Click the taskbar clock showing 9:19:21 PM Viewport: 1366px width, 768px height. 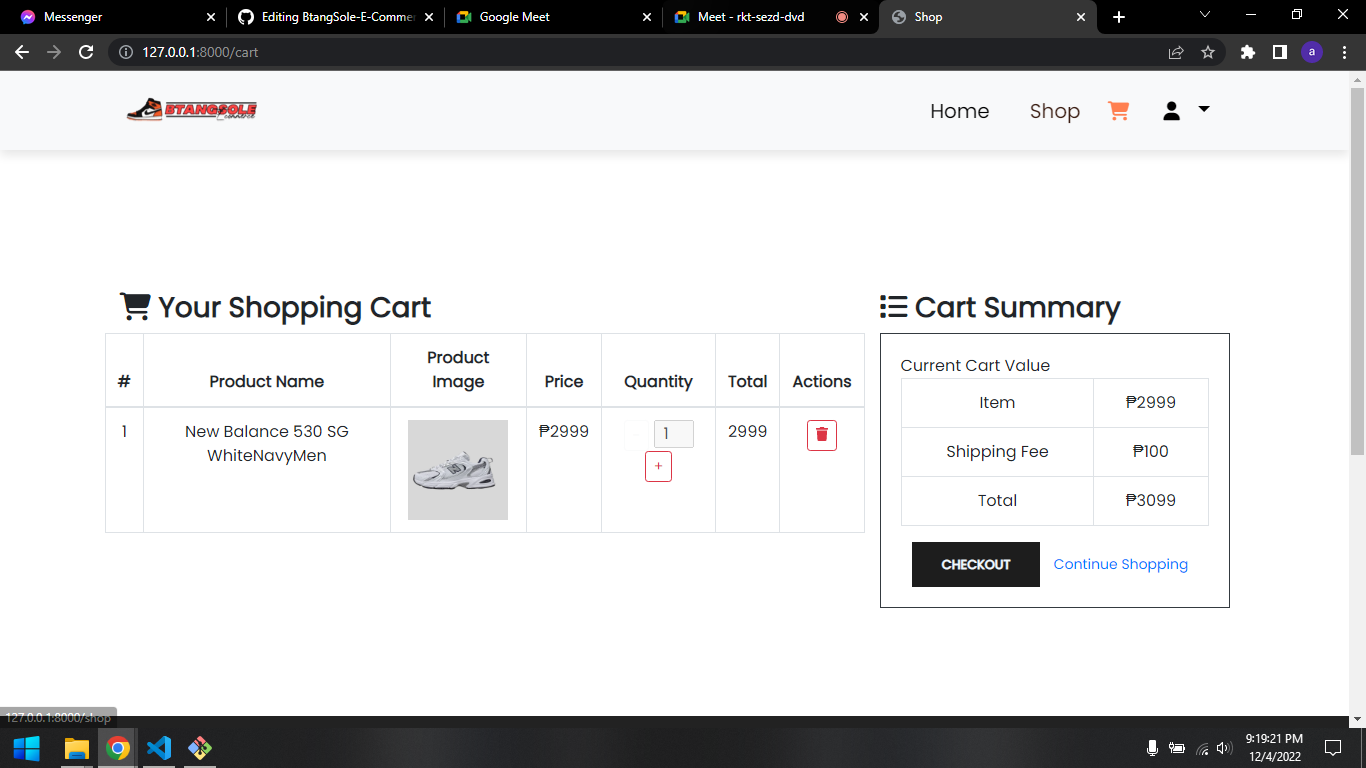1274,748
